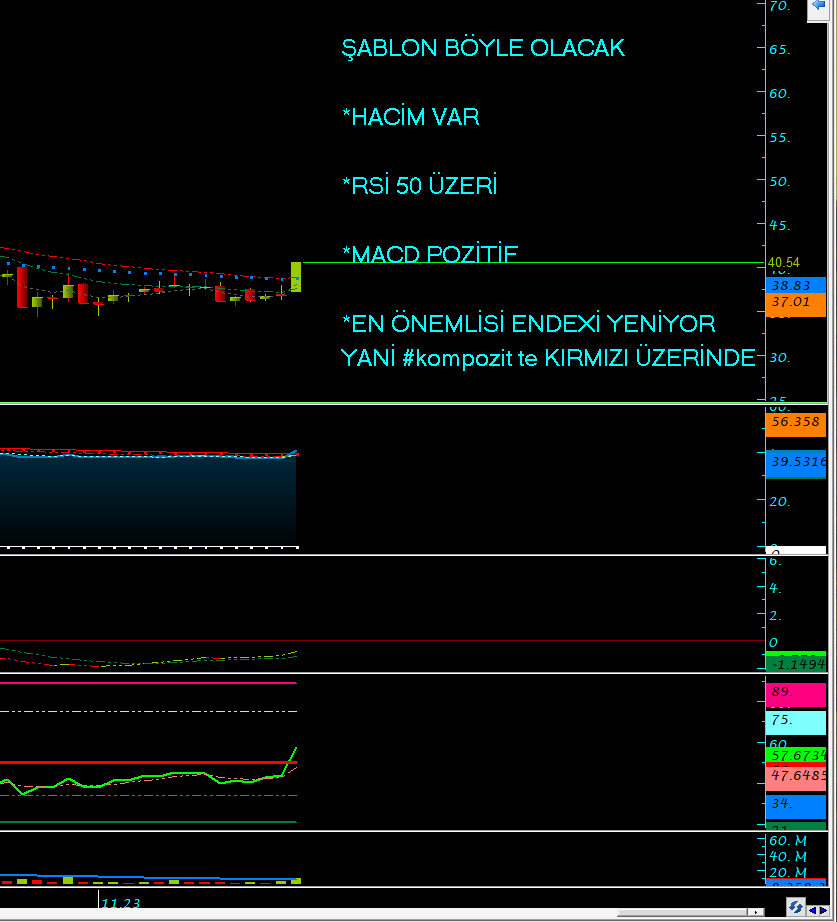Viewport: 837px width, 922px height.
Task: Click the orange 56.358 indicator value
Action: coord(796,423)
